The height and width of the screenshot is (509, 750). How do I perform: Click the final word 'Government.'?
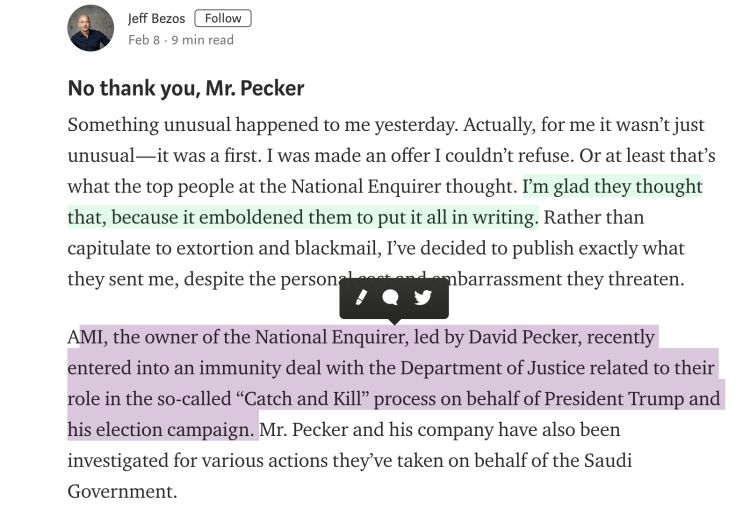coord(122,491)
